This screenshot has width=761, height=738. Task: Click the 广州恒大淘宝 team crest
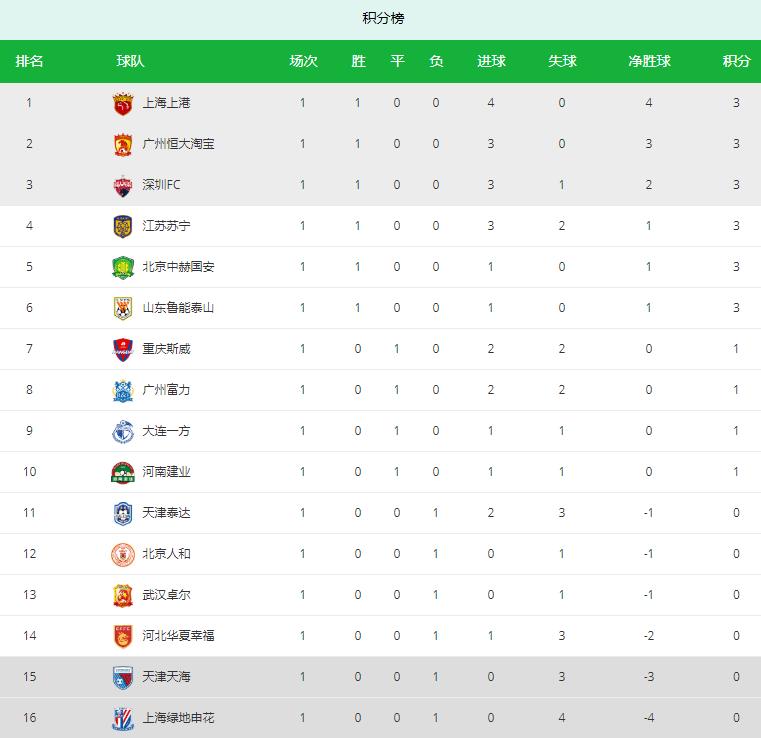tap(122, 144)
